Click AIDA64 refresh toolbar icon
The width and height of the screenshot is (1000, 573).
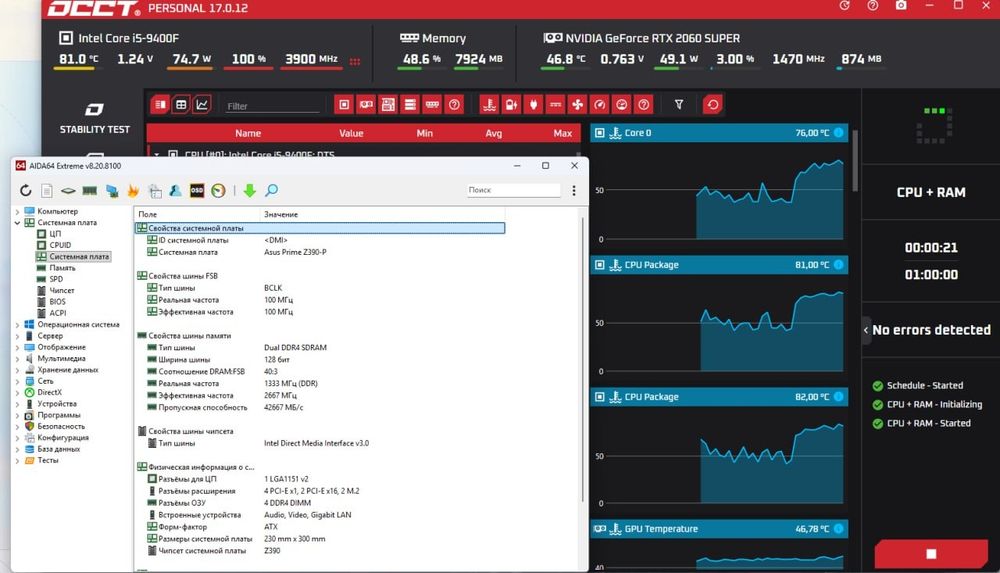(26, 190)
